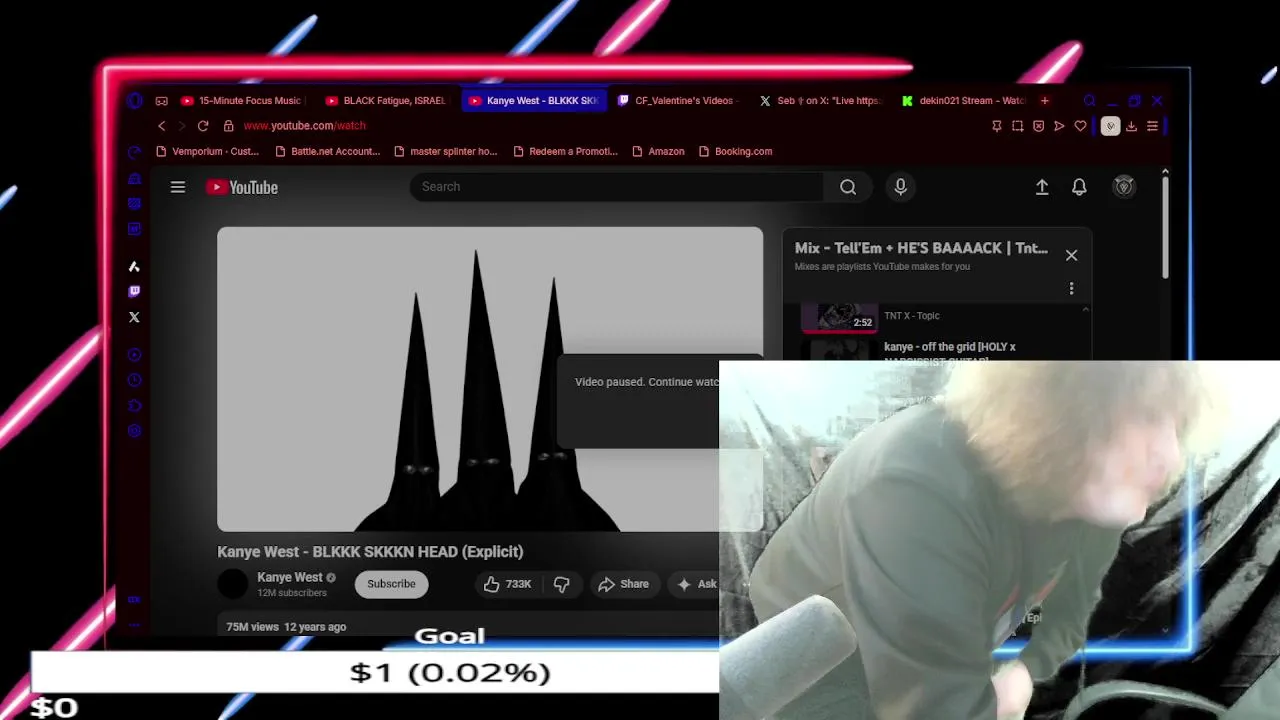Open the Twitch sidebar icon
The width and height of the screenshot is (1280, 720).
click(134, 292)
